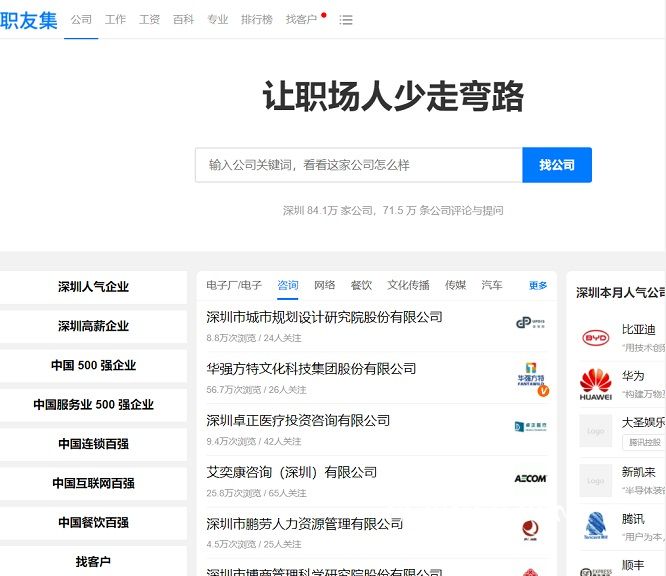This screenshot has height=576, width=666.
Task: Select the 餐饮 category tab
Action: point(361,285)
